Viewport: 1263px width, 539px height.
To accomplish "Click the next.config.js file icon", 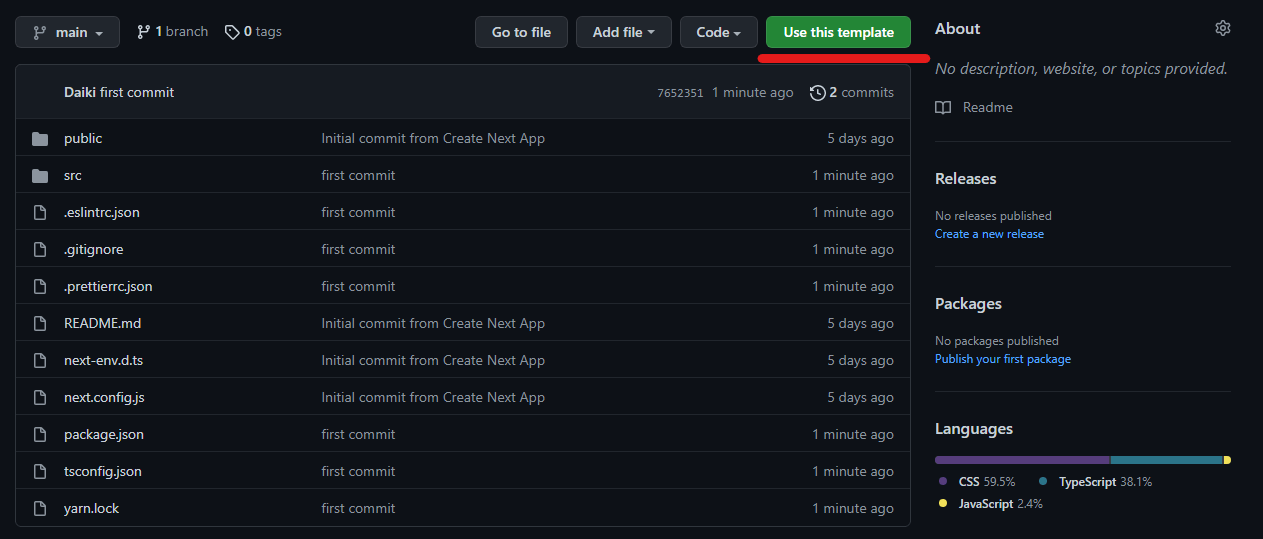I will (40, 397).
